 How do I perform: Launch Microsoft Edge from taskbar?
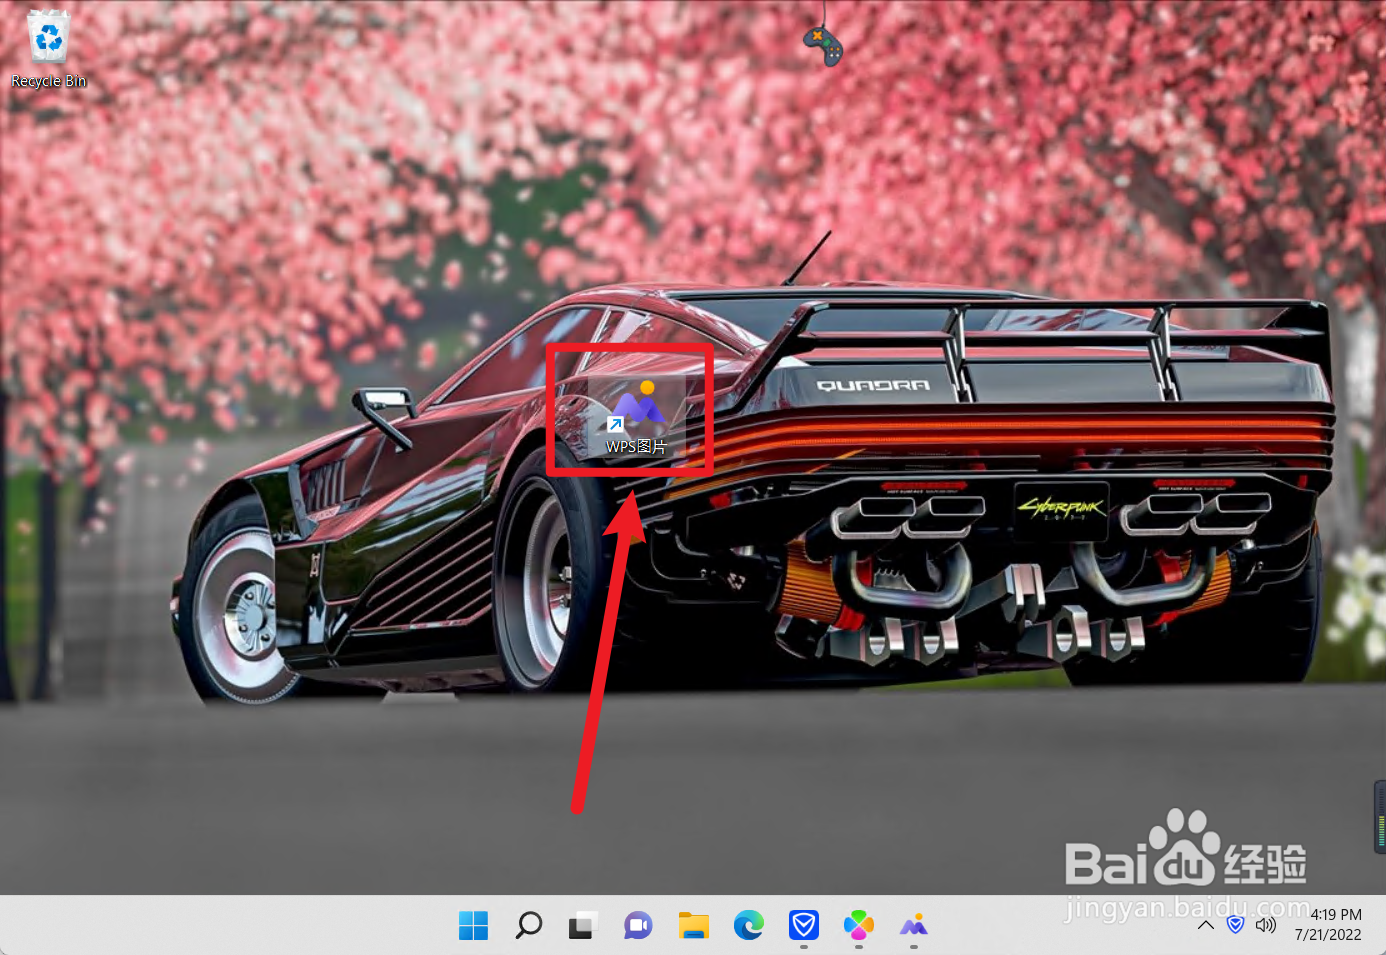point(748,925)
